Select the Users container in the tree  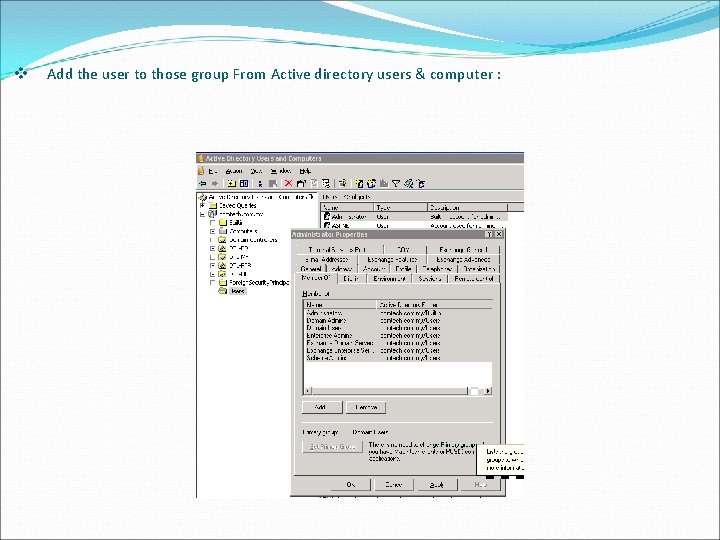(237, 291)
